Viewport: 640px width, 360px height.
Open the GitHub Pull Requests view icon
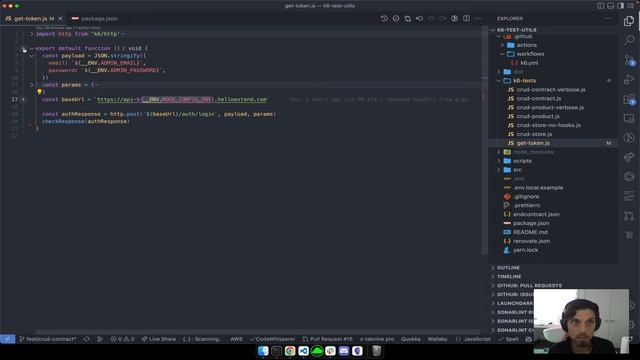(x=629, y=216)
